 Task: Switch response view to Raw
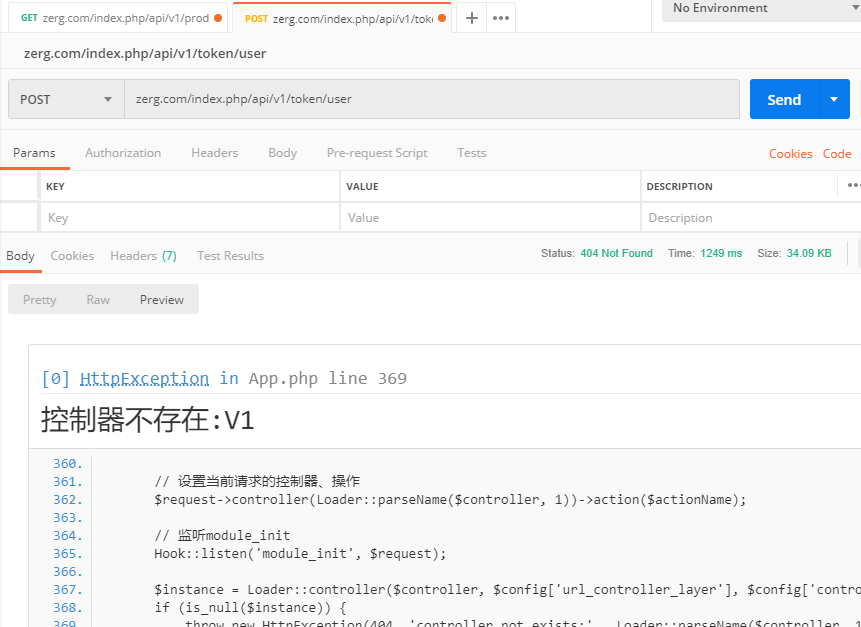[98, 300]
